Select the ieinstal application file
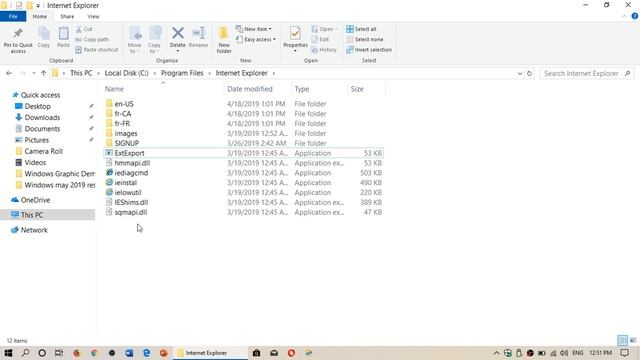 125,182
